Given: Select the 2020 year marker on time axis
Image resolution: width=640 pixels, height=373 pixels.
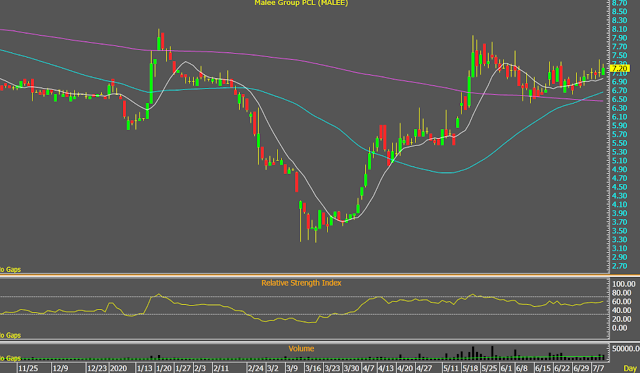Looking at the screenshot, I should click(118, 369).
